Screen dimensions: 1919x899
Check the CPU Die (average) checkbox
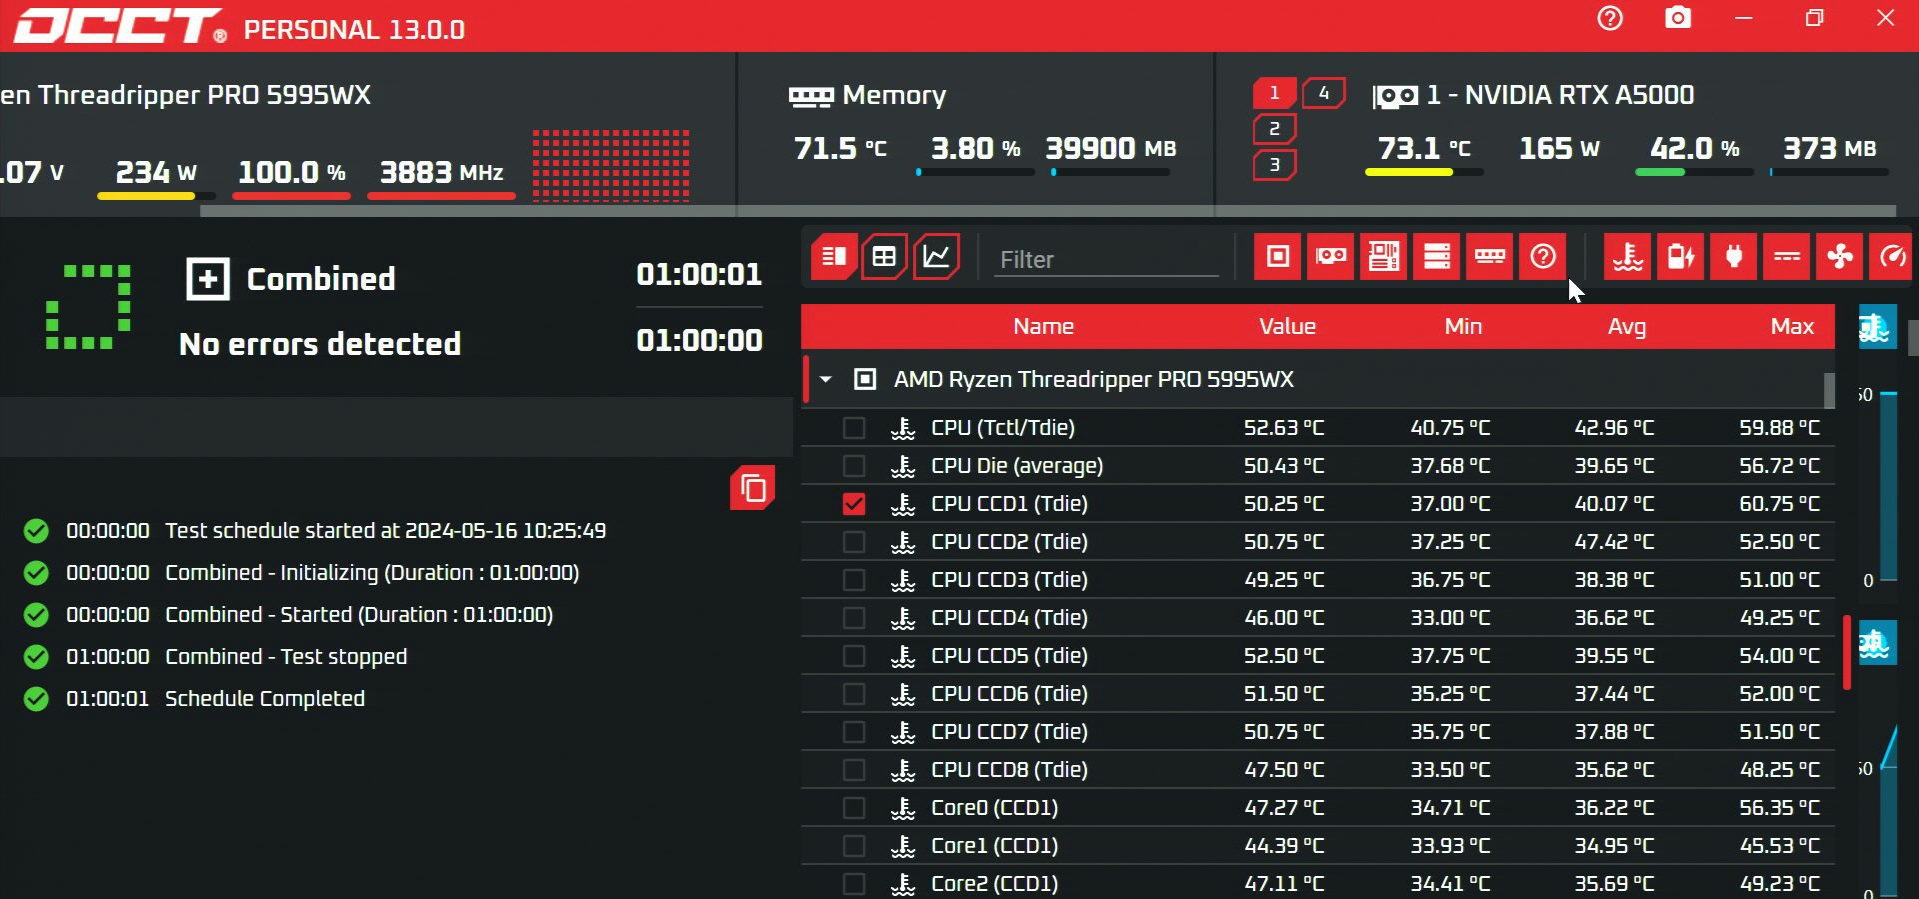[x=854, y=466]
